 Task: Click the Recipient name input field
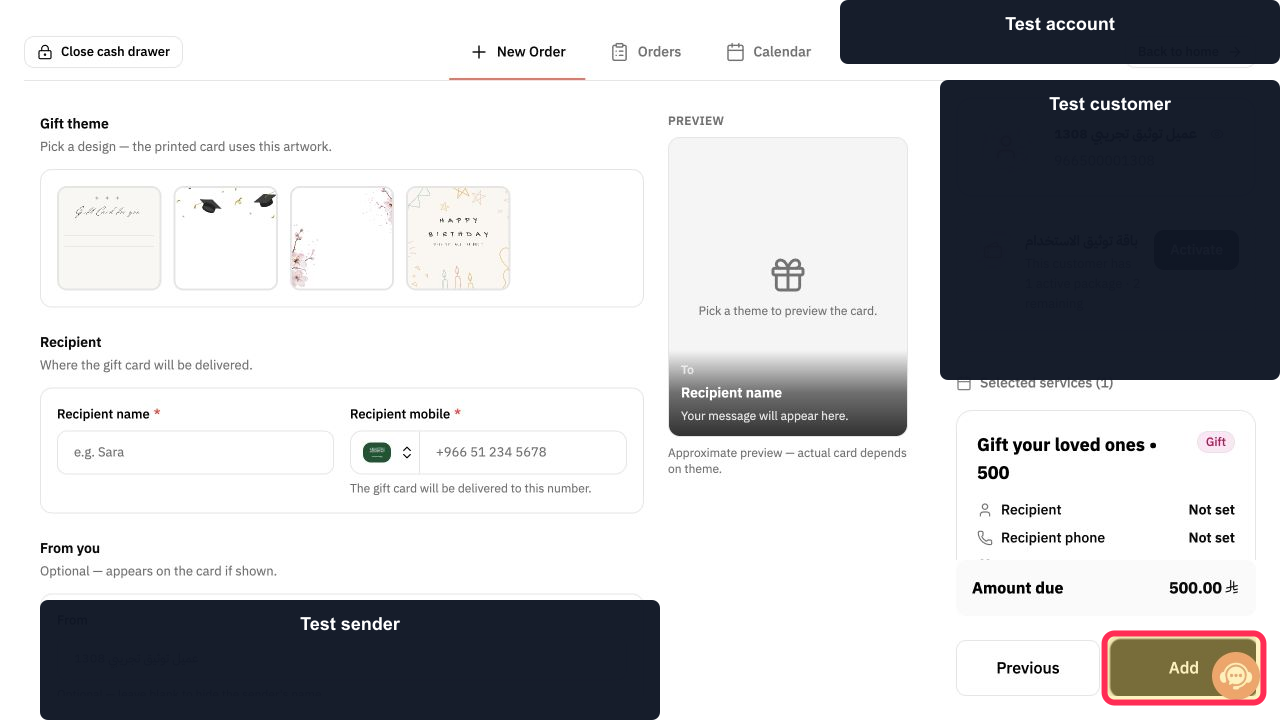[195, 452]
